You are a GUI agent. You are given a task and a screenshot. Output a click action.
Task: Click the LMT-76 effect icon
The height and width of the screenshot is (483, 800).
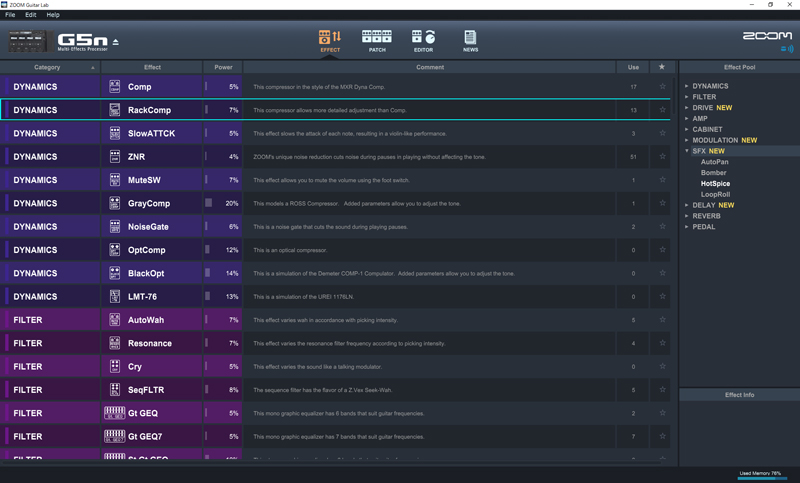(115, 296)
